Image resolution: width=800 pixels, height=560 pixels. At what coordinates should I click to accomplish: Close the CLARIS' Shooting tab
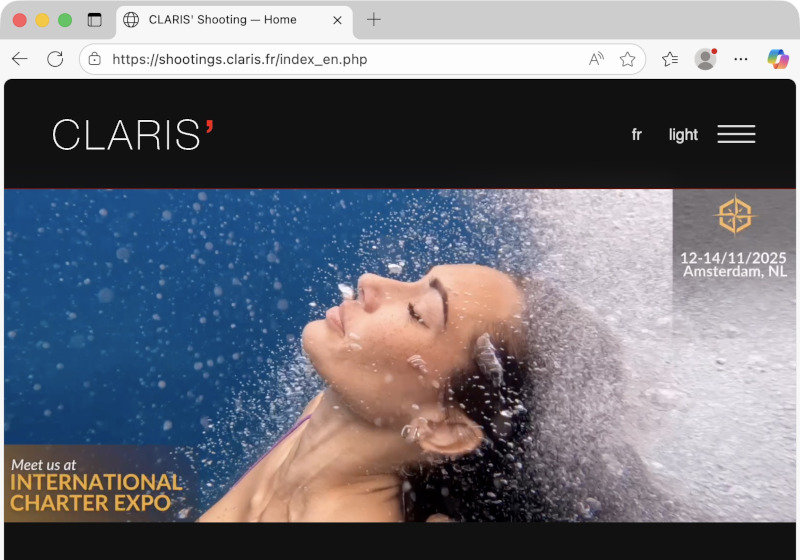click(337, 20)
